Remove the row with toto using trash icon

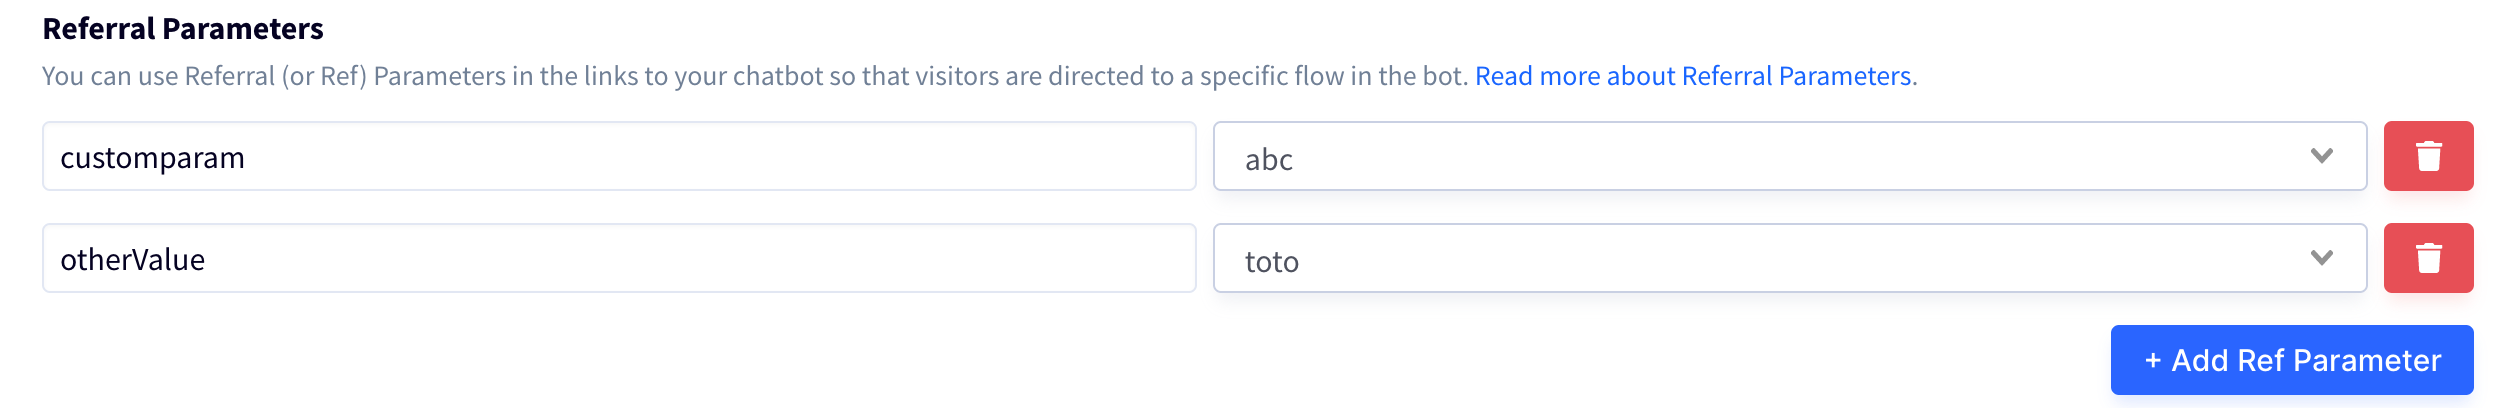[x=2428, y=258]
